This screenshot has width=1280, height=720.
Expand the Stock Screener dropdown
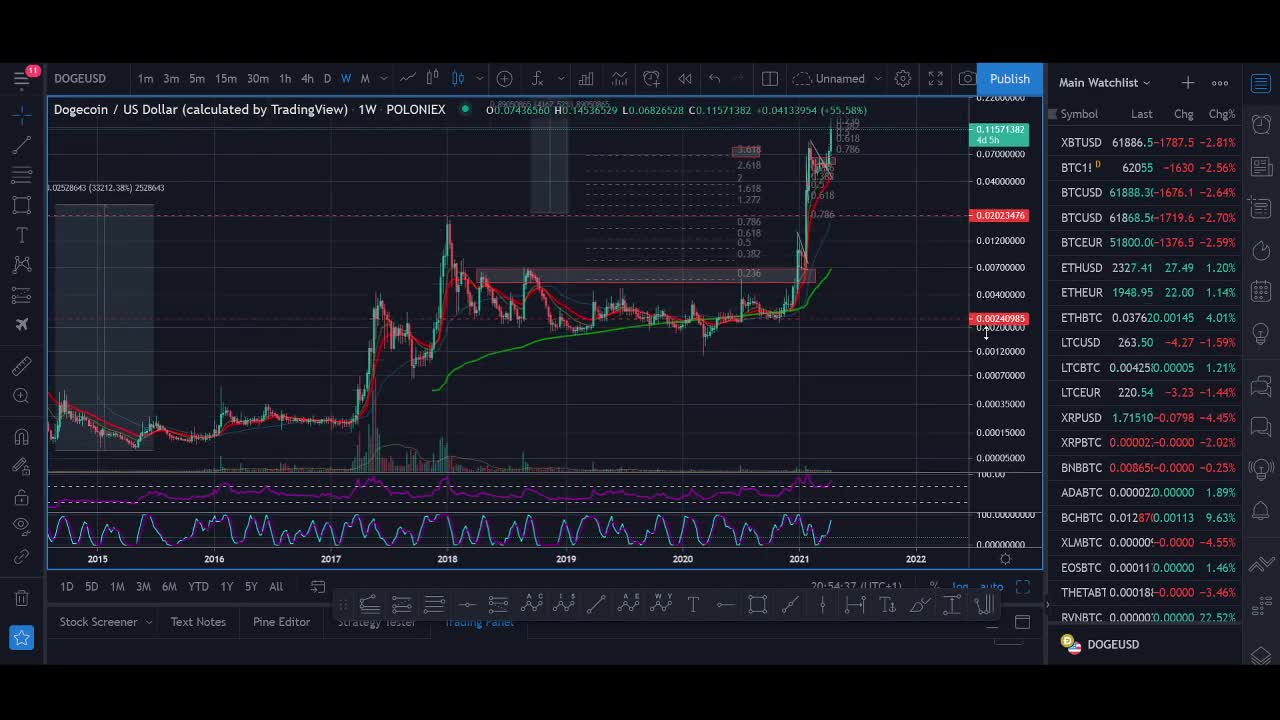(149, 622)
